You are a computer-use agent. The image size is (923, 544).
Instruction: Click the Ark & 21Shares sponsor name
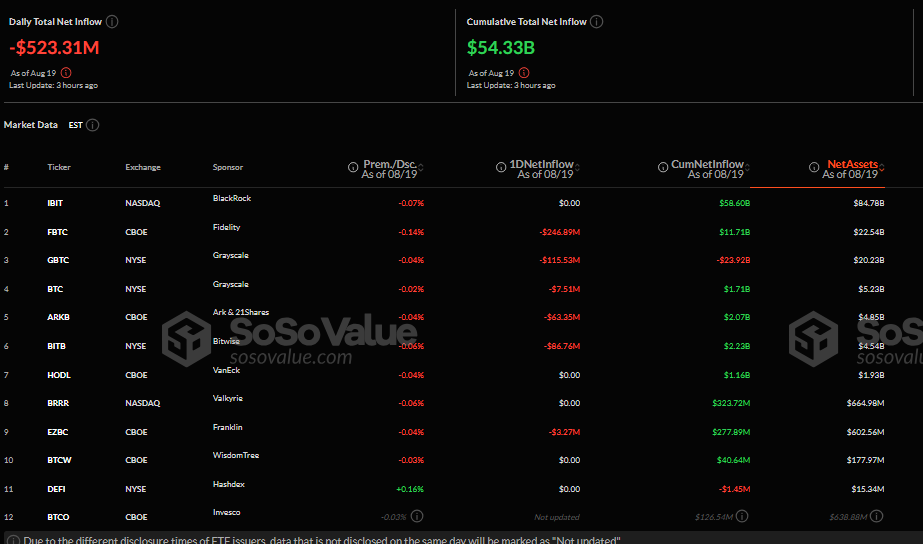(x=241, y=312)
